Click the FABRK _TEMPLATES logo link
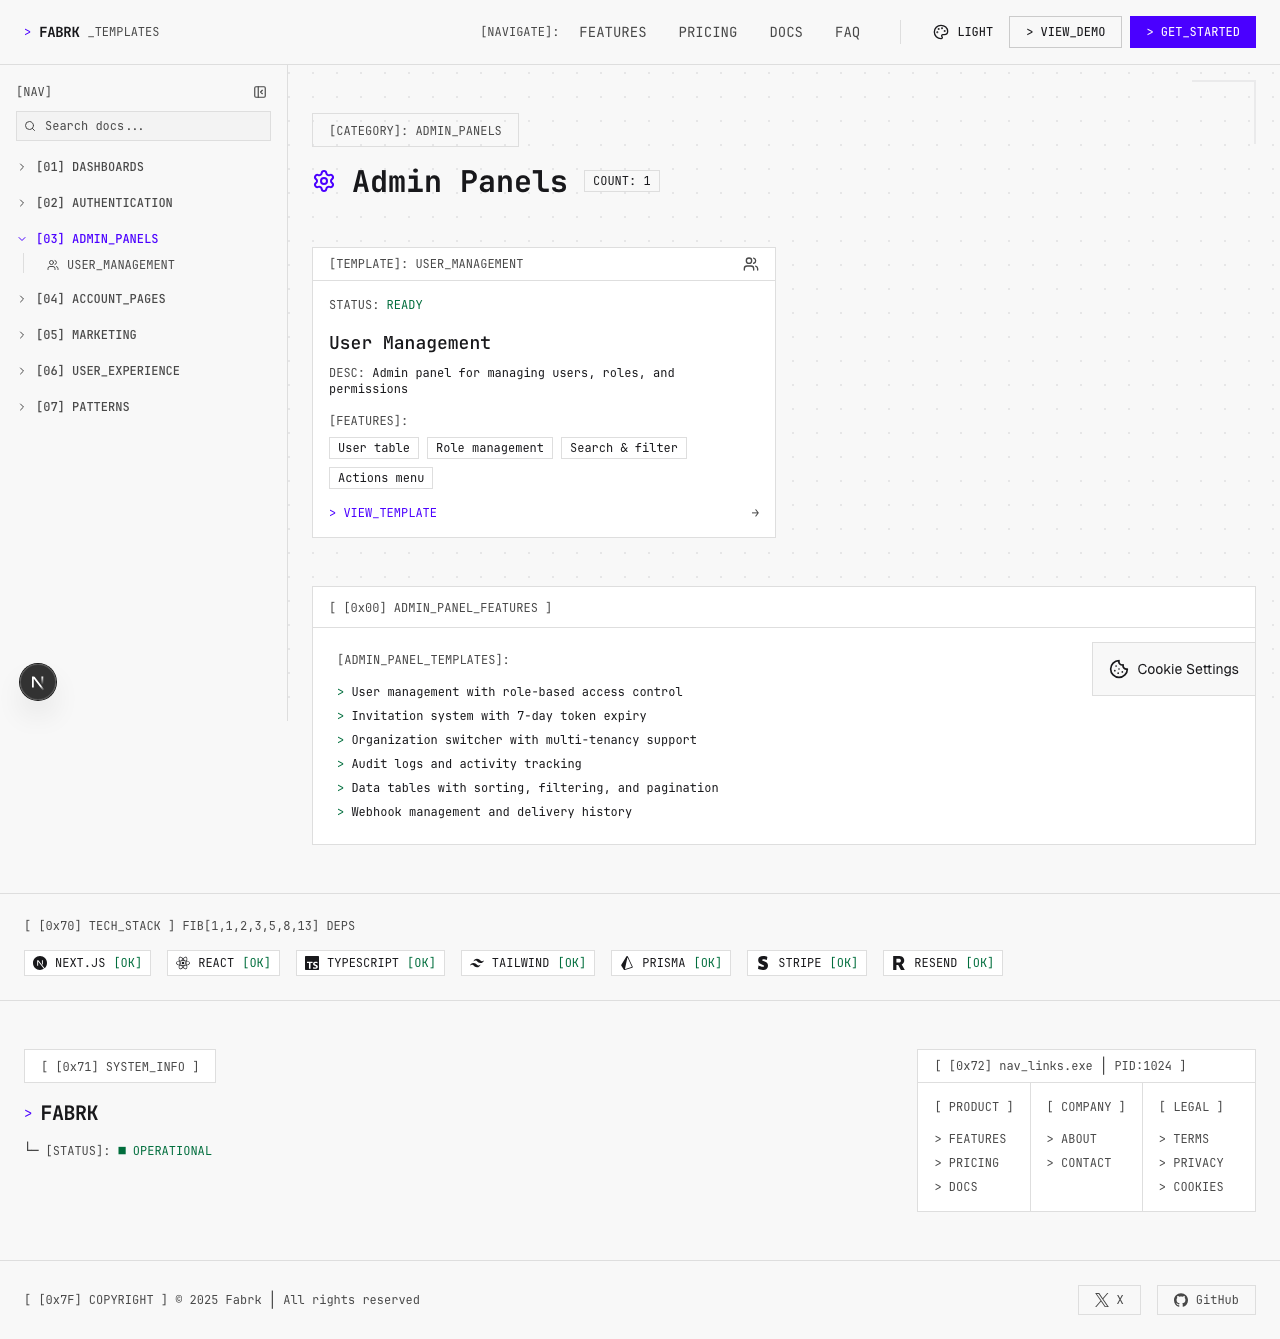 click(92, 32)
